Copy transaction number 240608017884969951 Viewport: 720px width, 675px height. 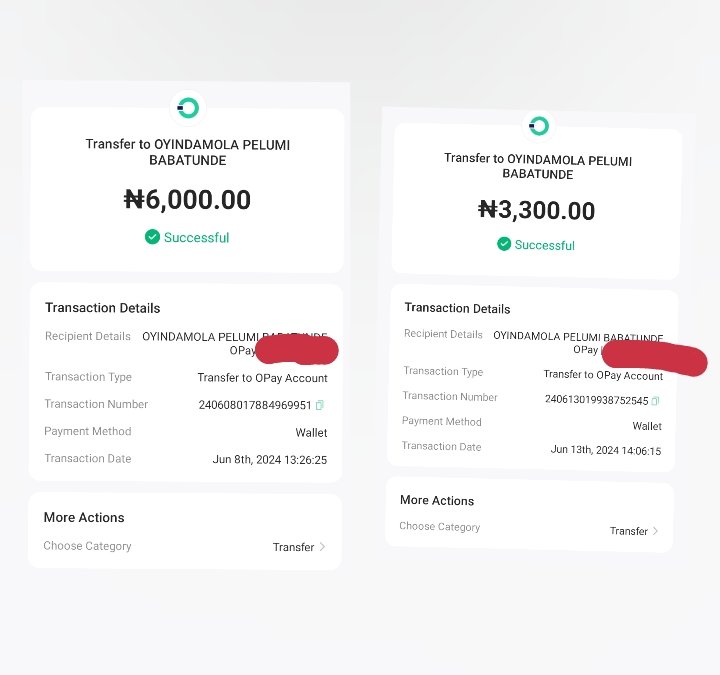[320, 405]
